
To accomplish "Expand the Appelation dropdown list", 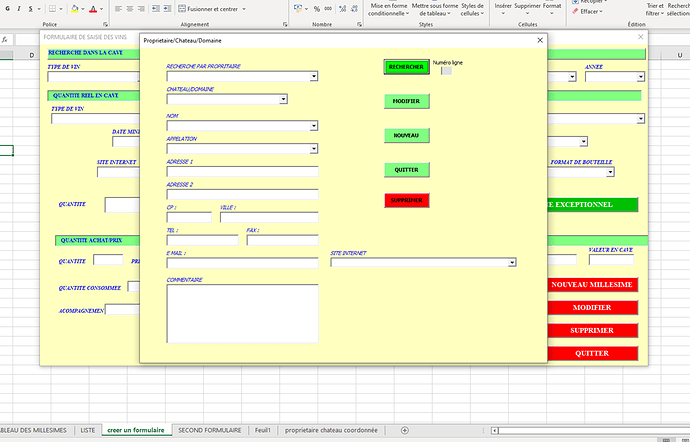I will coord(313,149).
